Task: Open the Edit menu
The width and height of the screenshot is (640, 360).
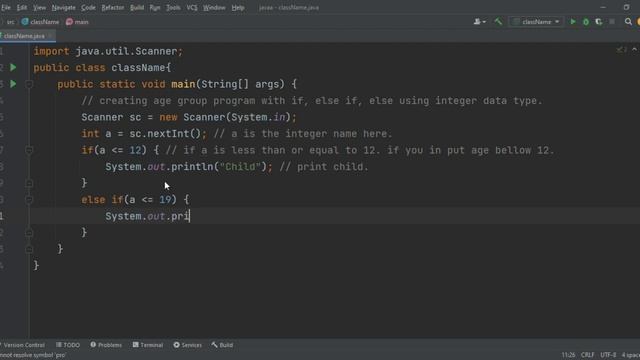Action: (22, 7)
